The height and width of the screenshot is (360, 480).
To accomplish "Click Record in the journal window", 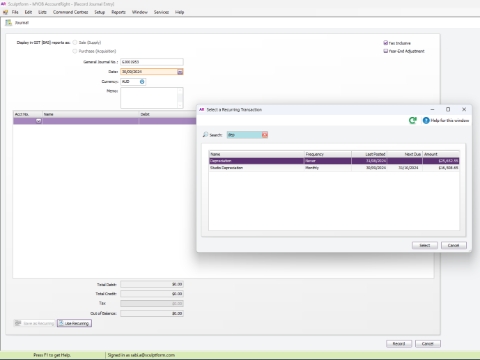I will click(x=399, y=344).
